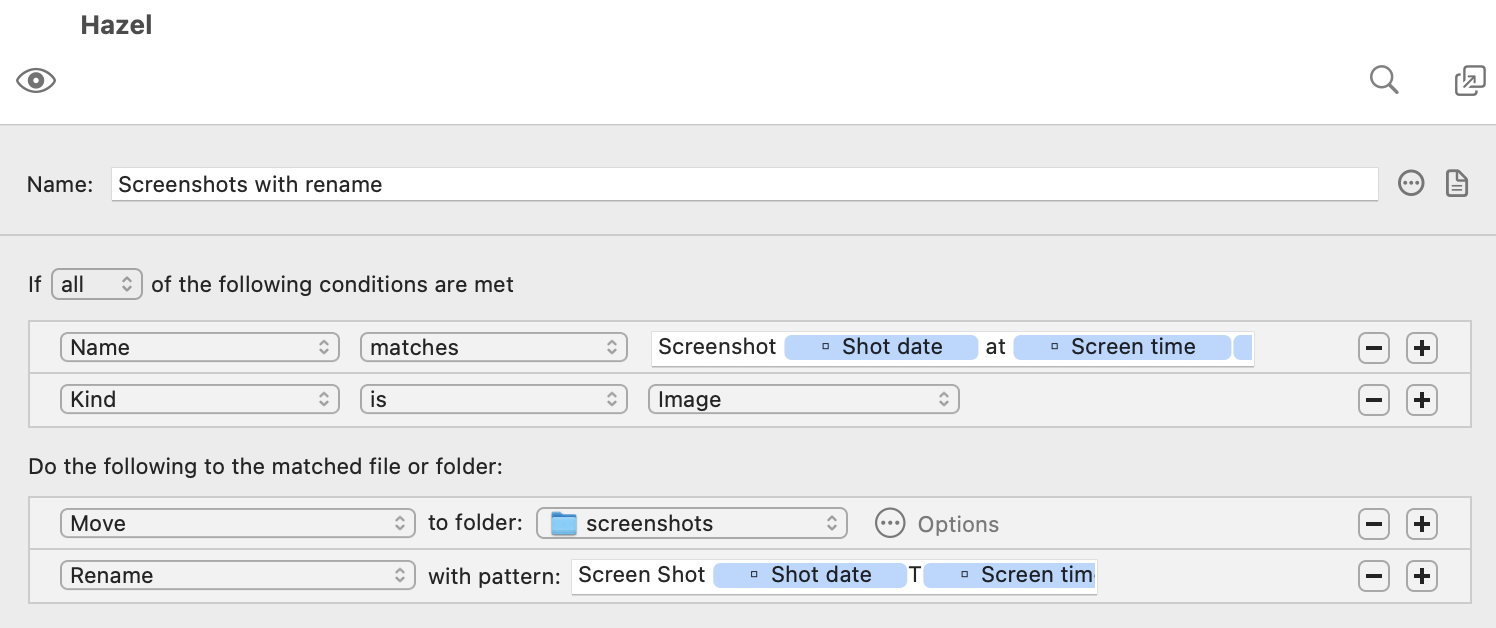Add a condition after the Name row
The width and height of the screenshot is (1496, 628).
click(x=1421, y=348)
